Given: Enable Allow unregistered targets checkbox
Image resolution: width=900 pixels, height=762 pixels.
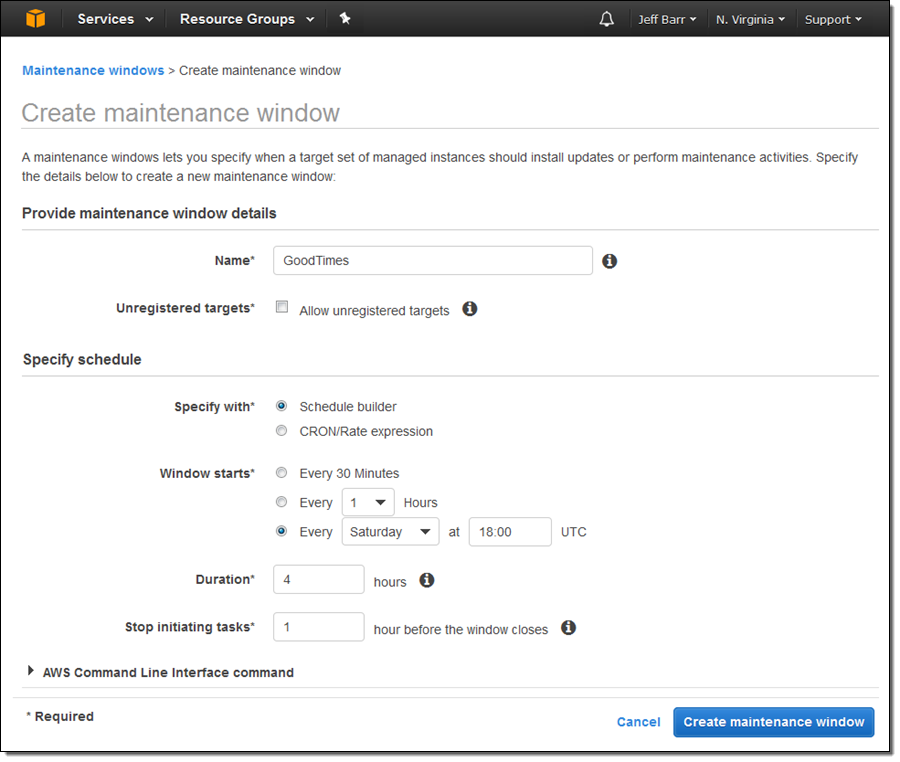Looking at the screenshot, I should [x=282, y=308].
